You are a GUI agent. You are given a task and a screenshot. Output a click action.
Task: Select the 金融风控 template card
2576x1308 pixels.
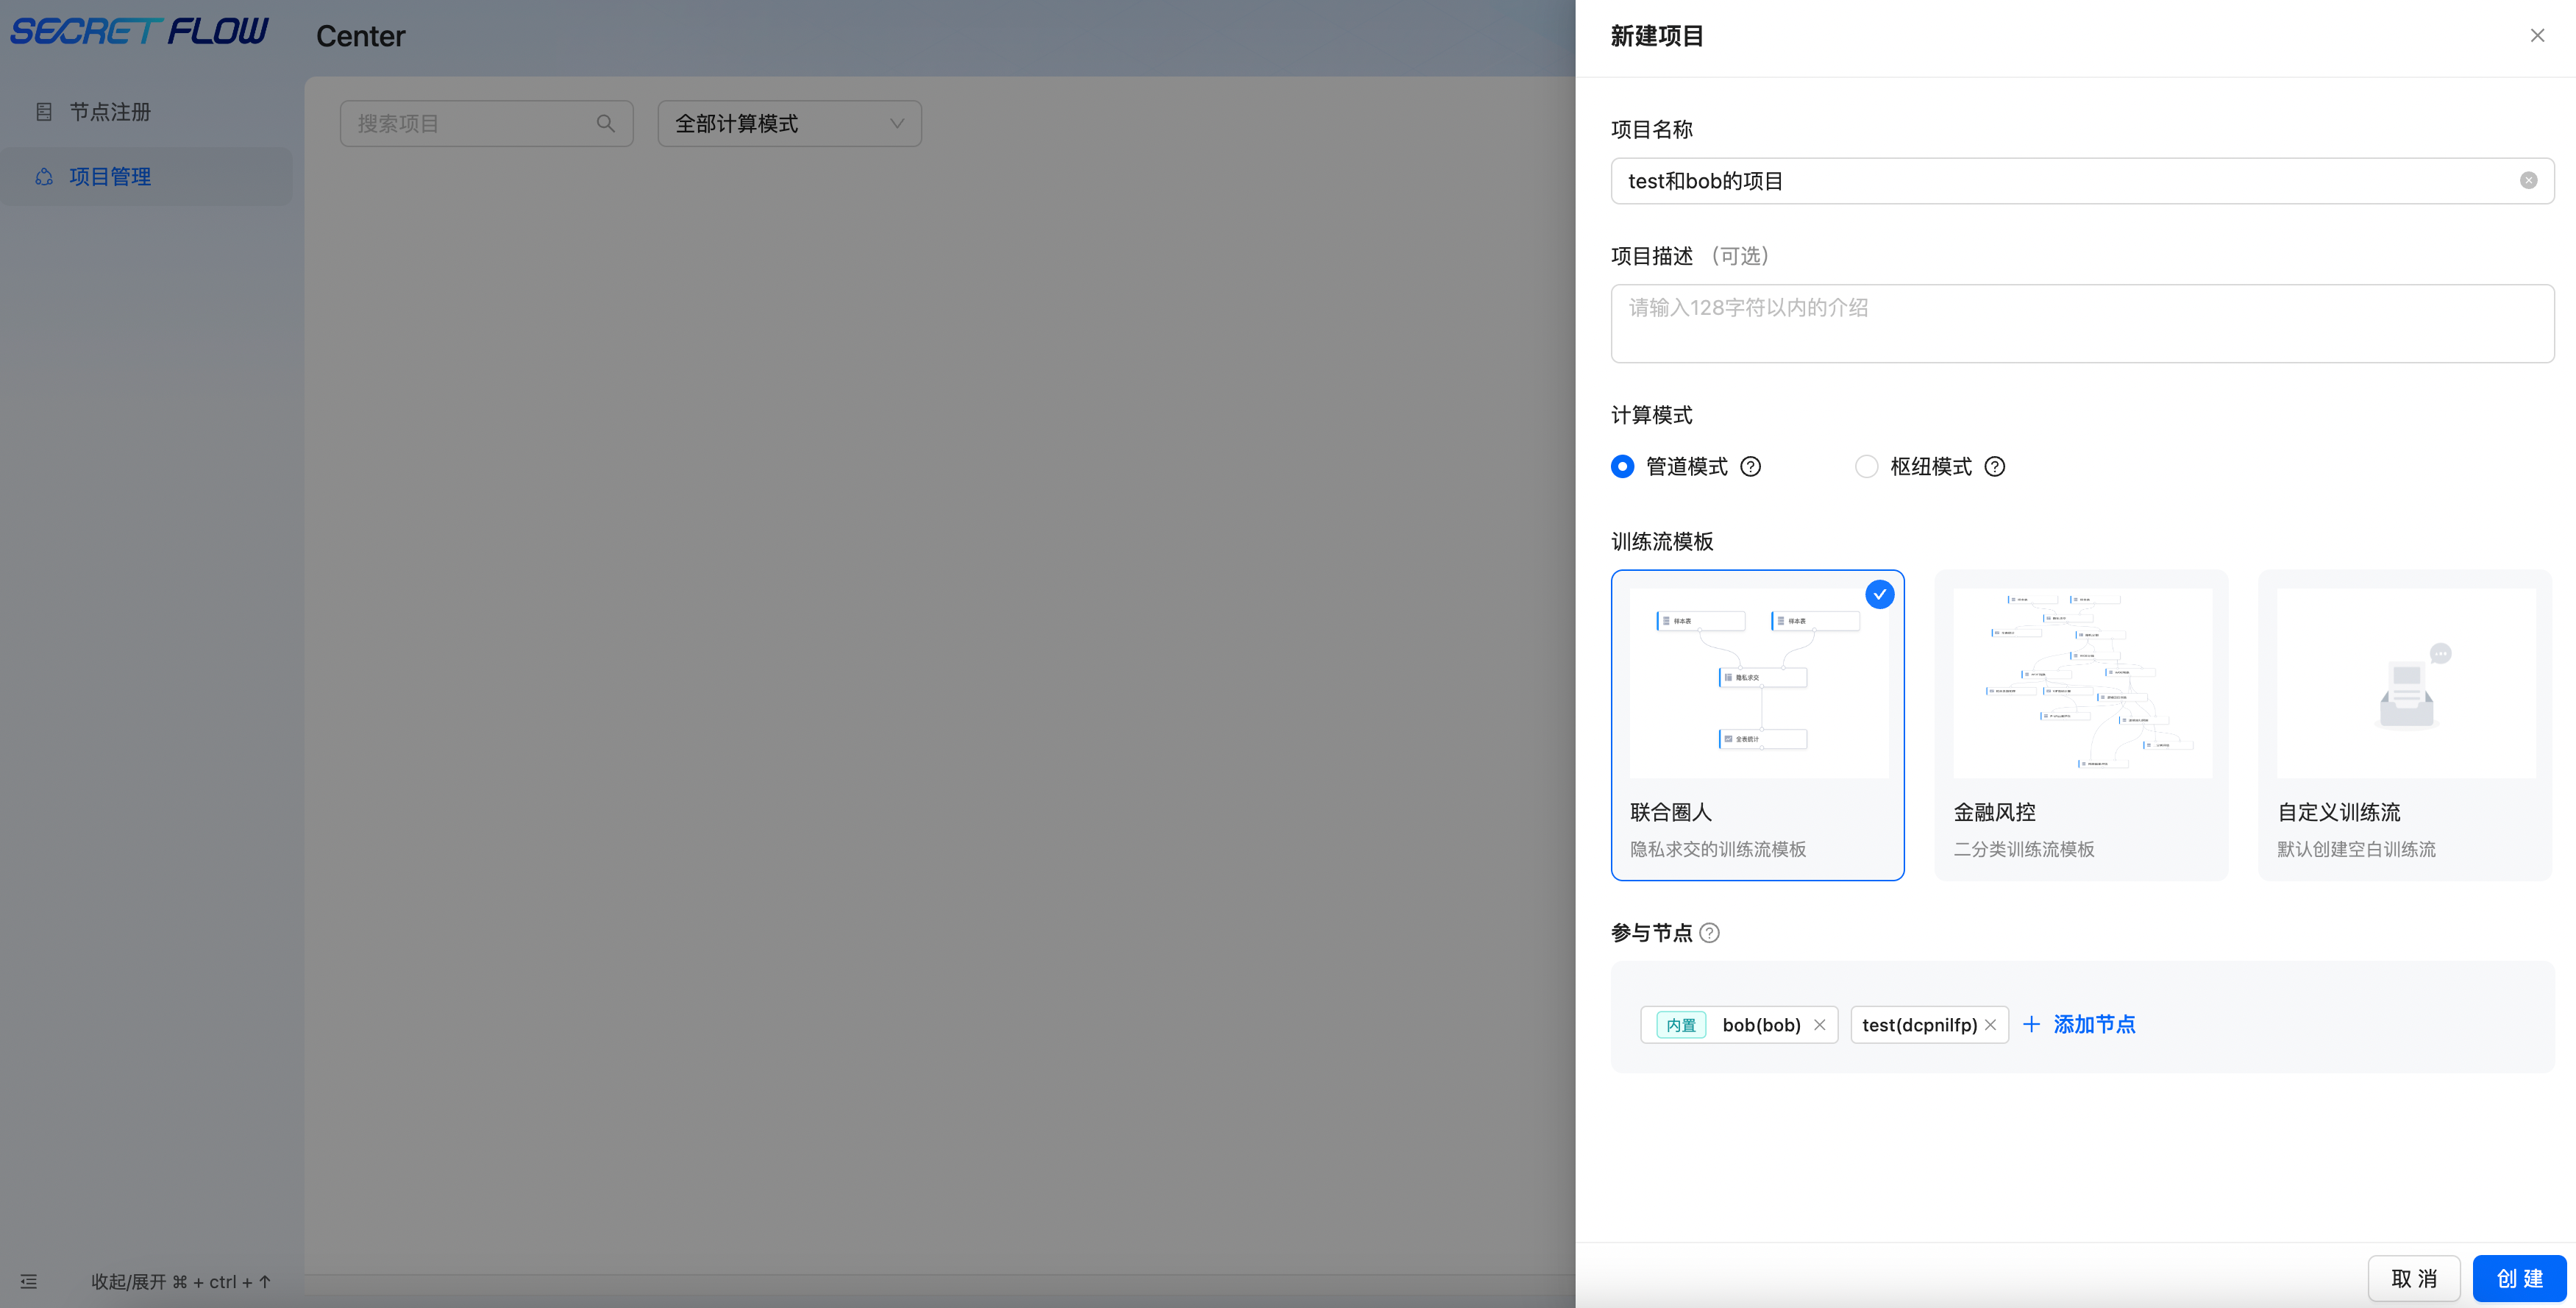2081,725
